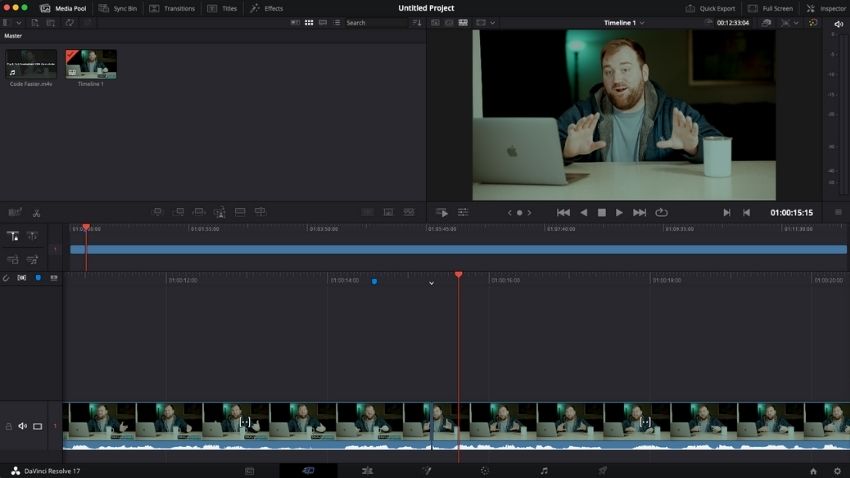This screenshot has width=850, height=478.
Task: Add a marker with the blue marker icon
Action: [38, 278]
